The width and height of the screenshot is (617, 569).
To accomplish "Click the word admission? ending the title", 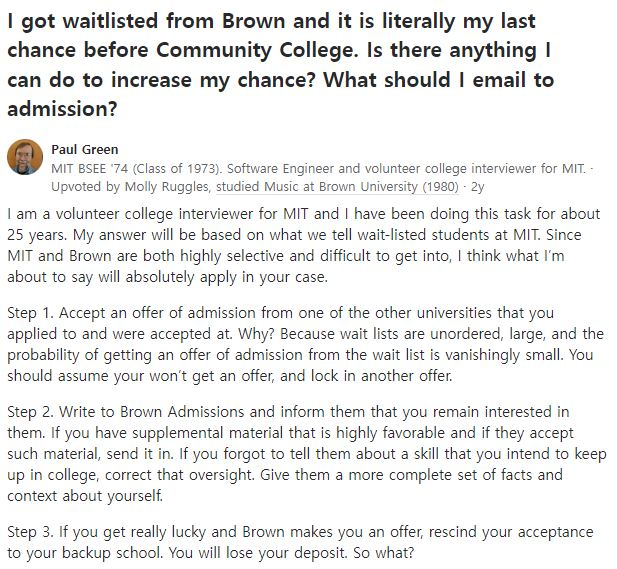I will pos(62,109).
